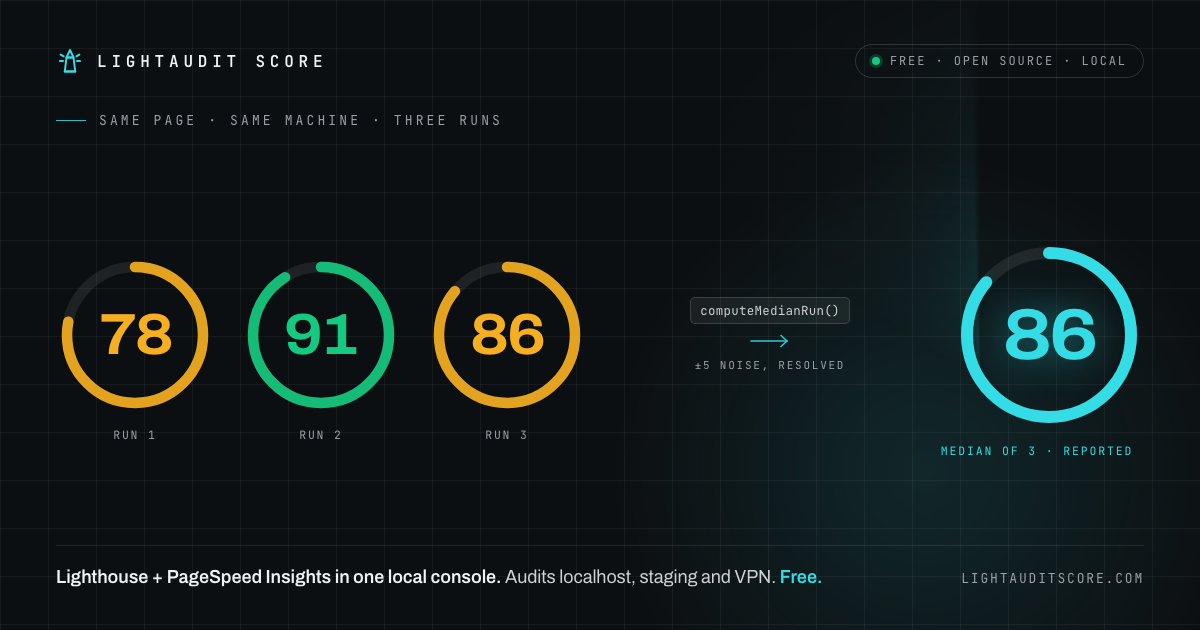Click the Lighthouse + PageSpeed Insights tagline

(x=439, y=577)
